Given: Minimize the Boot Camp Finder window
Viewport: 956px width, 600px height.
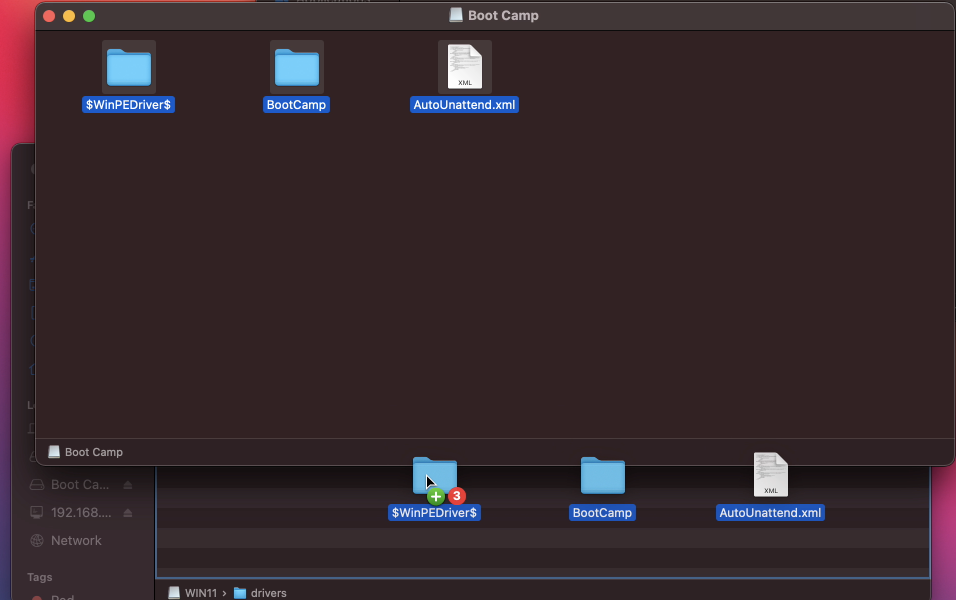Looking at the screenshot, I should click(x=69, y=16).
